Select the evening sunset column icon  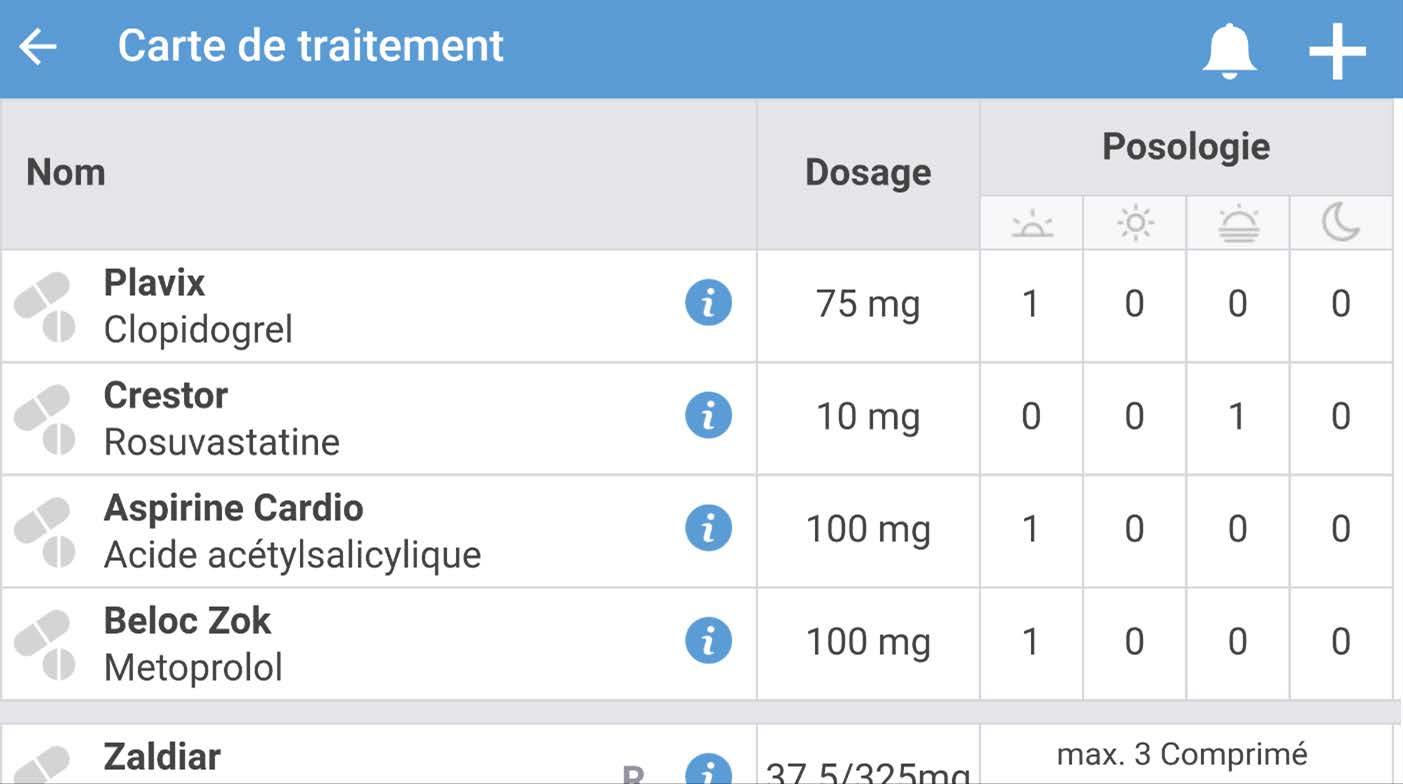[1238, 223]
